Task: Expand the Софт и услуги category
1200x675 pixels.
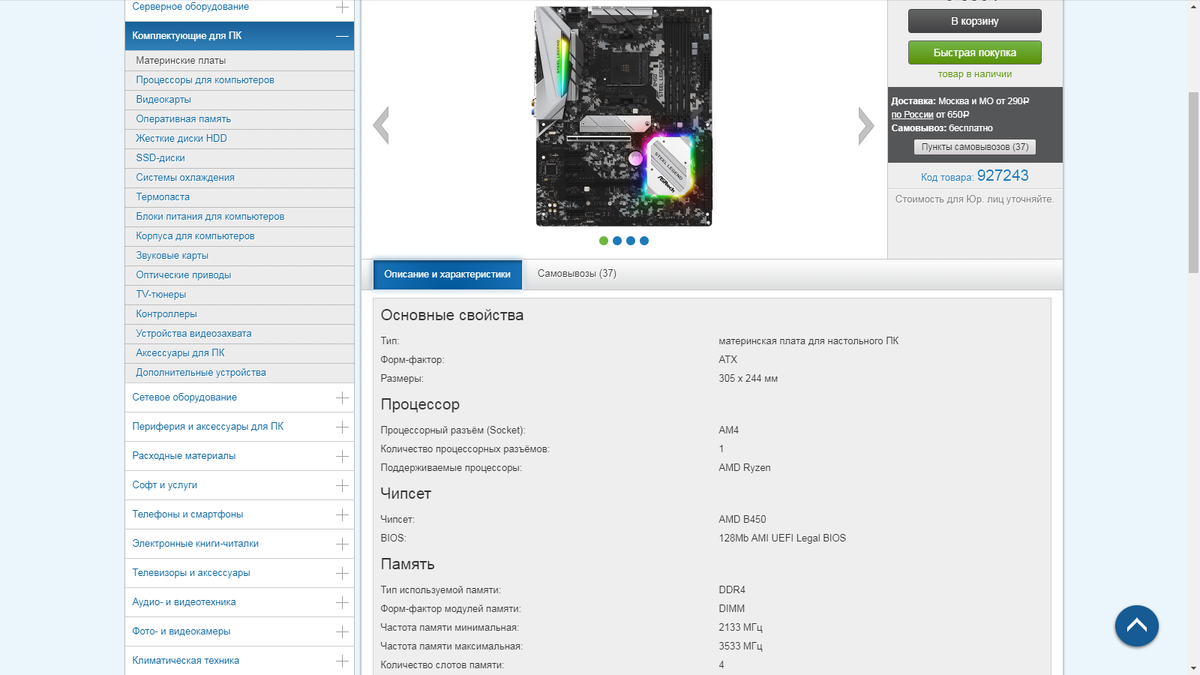Action: coord(342,485)
